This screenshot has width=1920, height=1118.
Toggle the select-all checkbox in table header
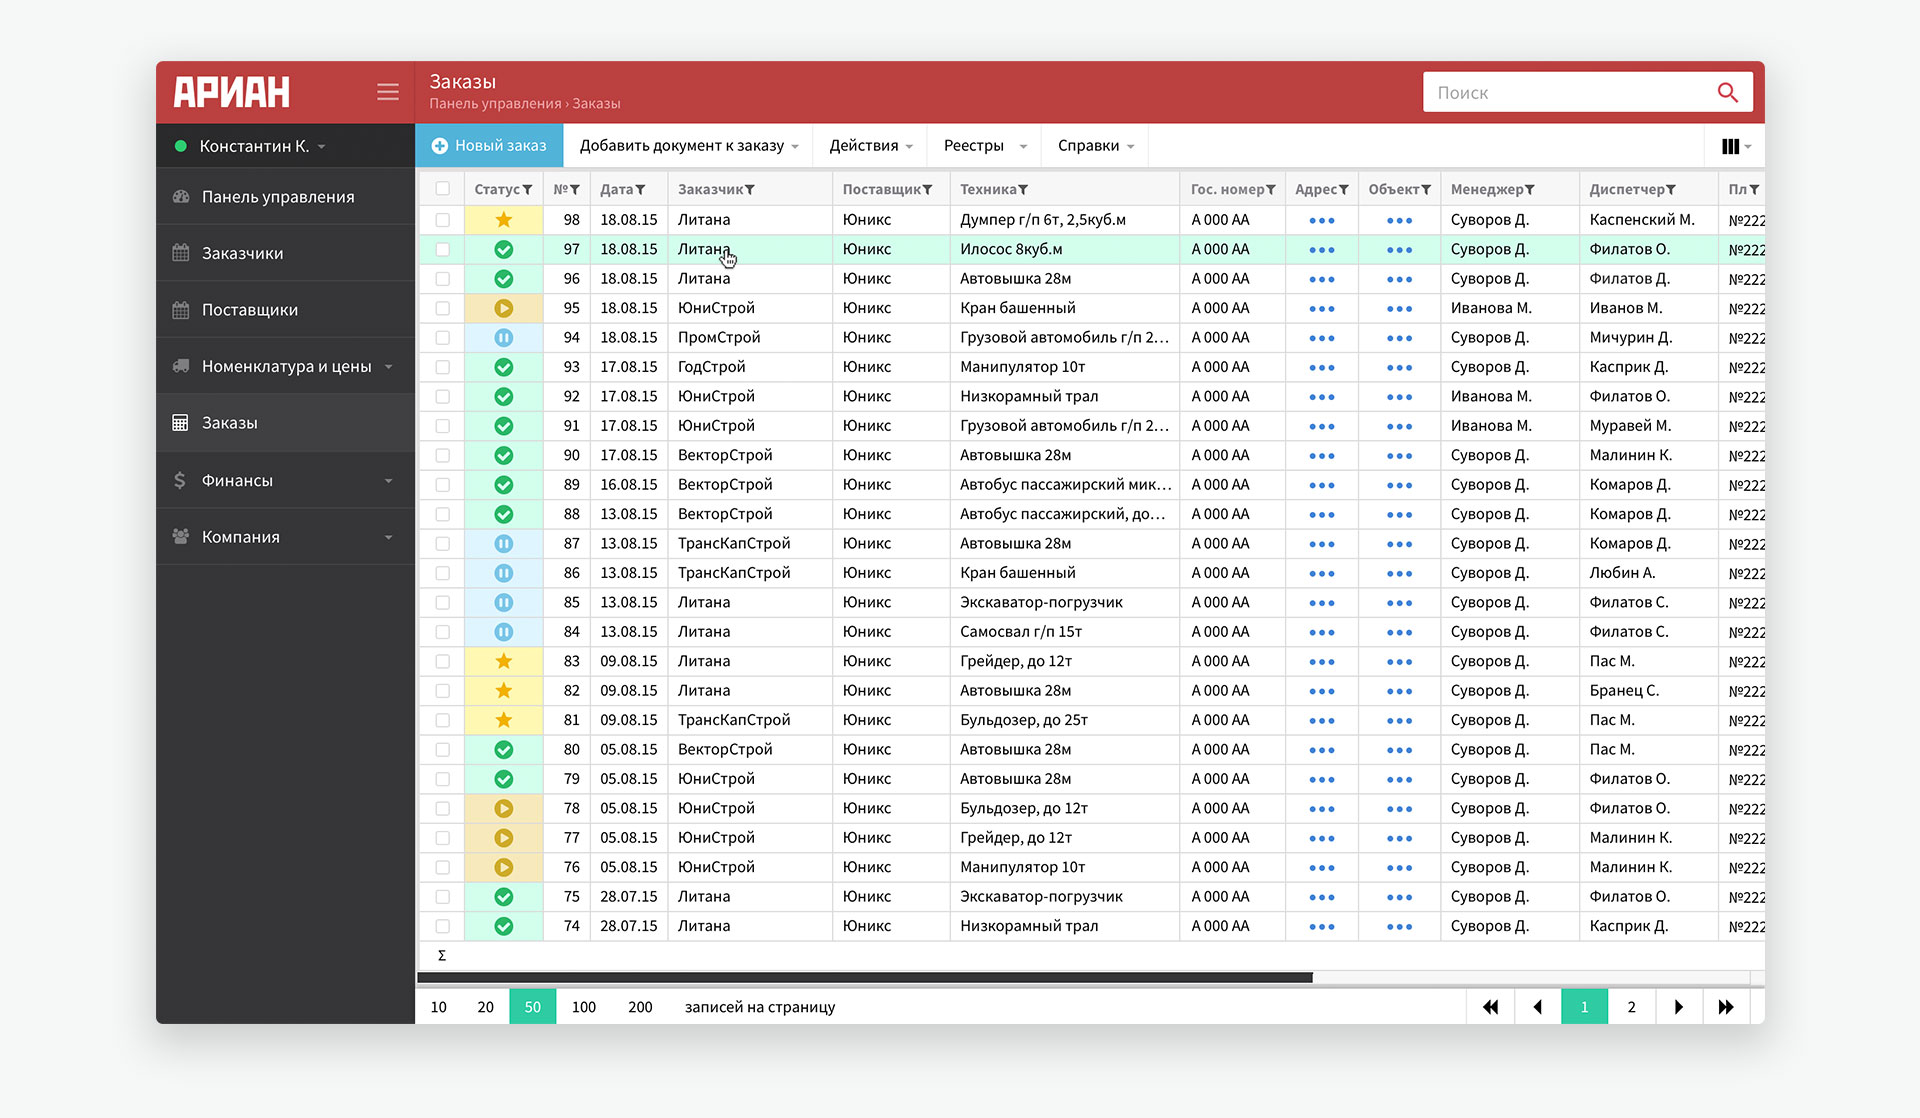(x=443, y=189)
